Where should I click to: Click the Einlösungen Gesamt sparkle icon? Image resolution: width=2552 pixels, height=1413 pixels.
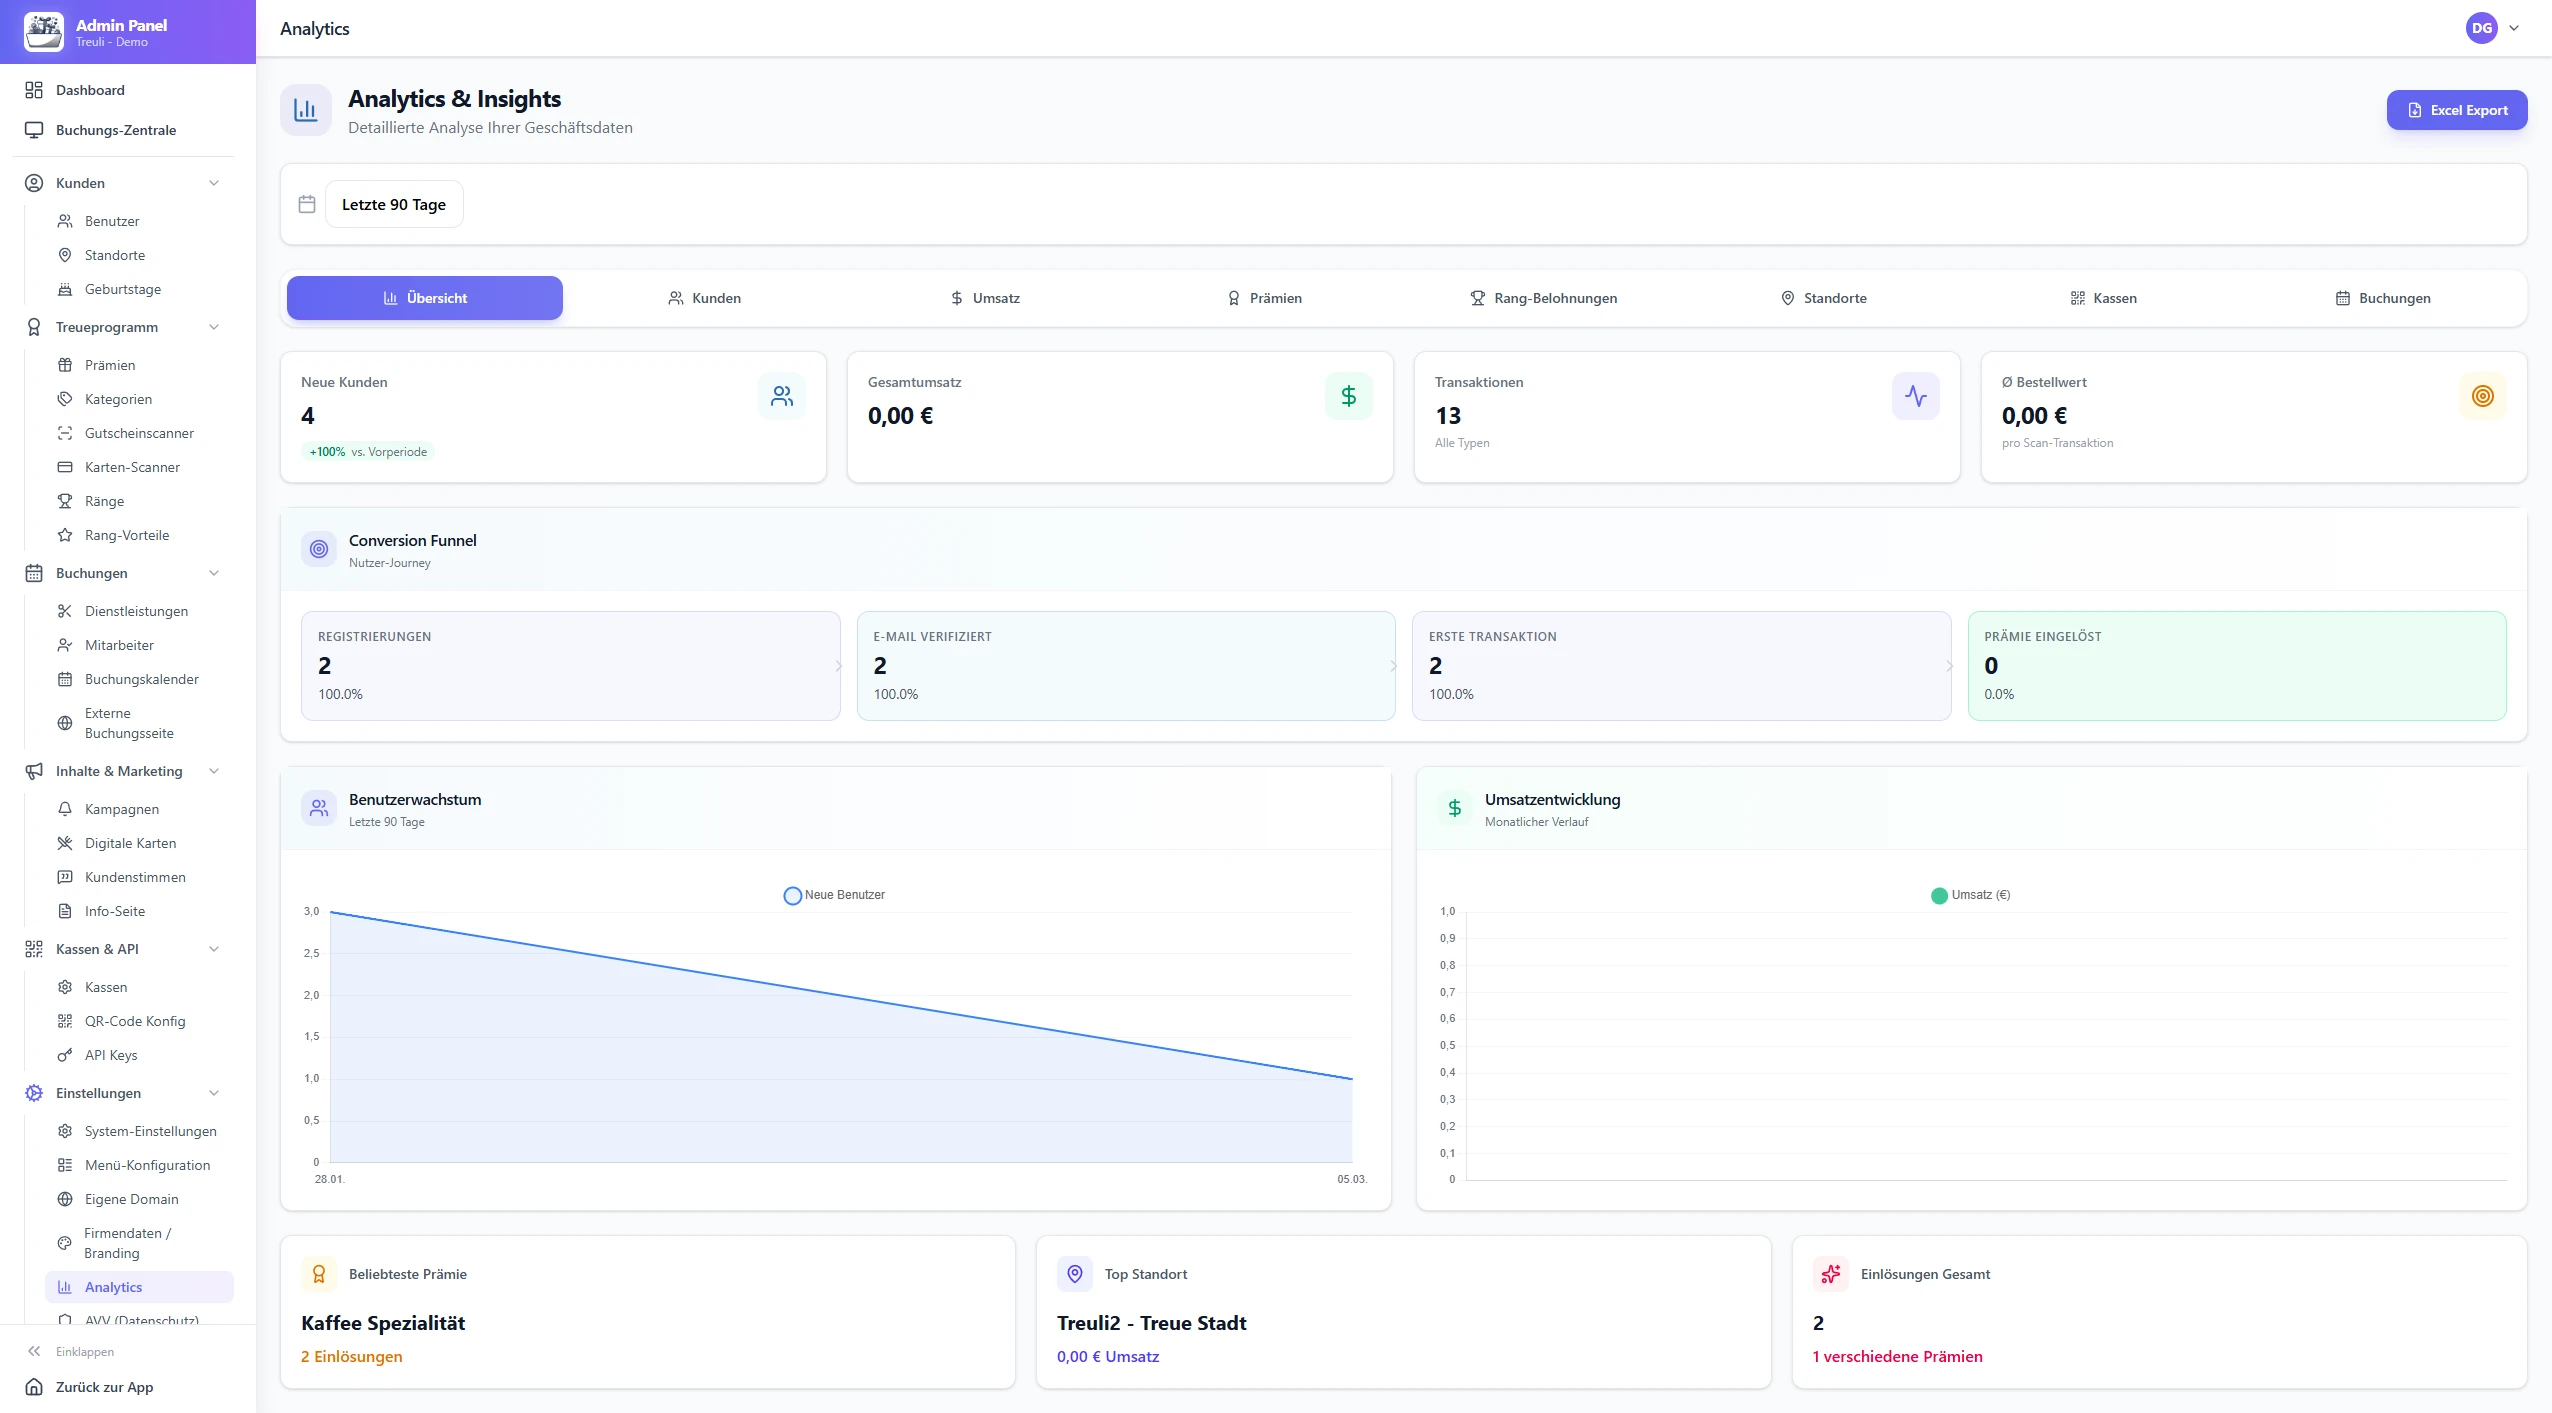[1831, 1274]
